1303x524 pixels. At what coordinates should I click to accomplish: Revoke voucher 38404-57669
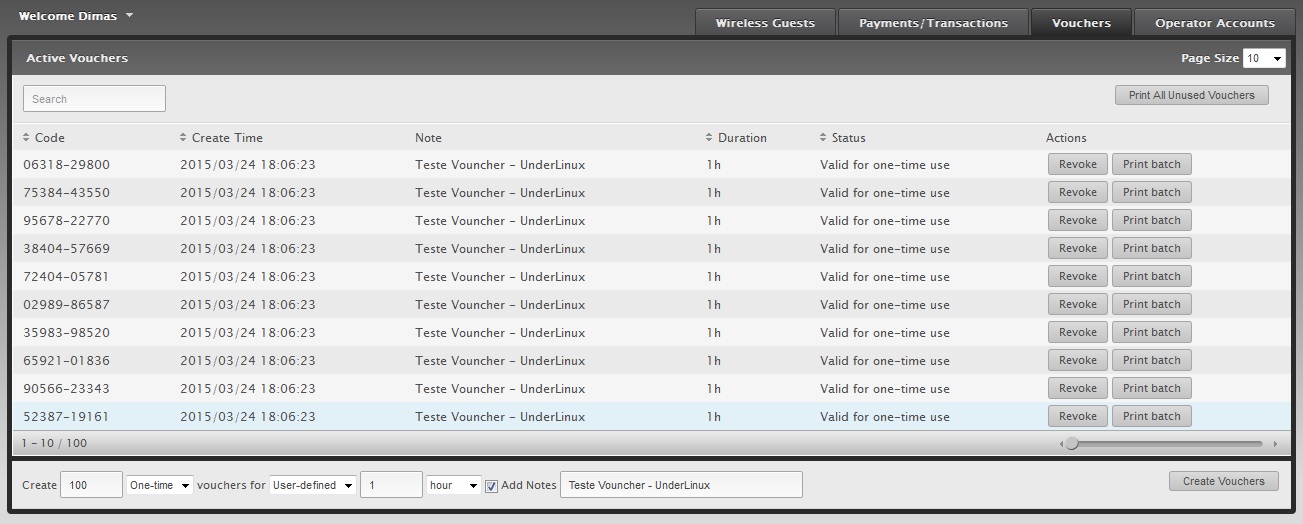click(x=1078, y=248)
